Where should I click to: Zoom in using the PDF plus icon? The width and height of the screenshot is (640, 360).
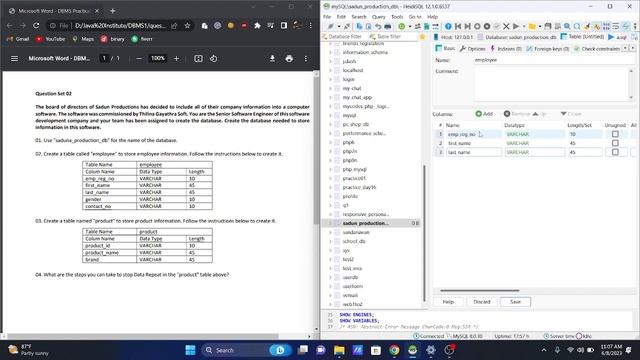[x=176, y=58]
